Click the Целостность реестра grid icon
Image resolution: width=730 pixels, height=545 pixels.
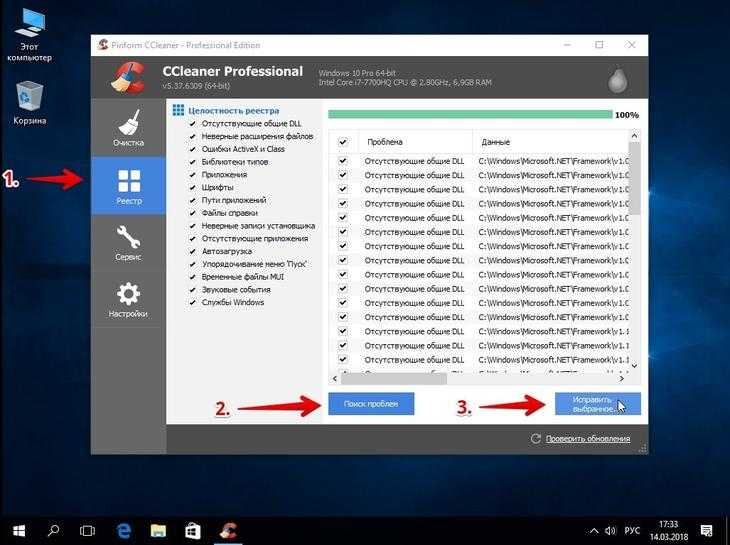[178, 110]
